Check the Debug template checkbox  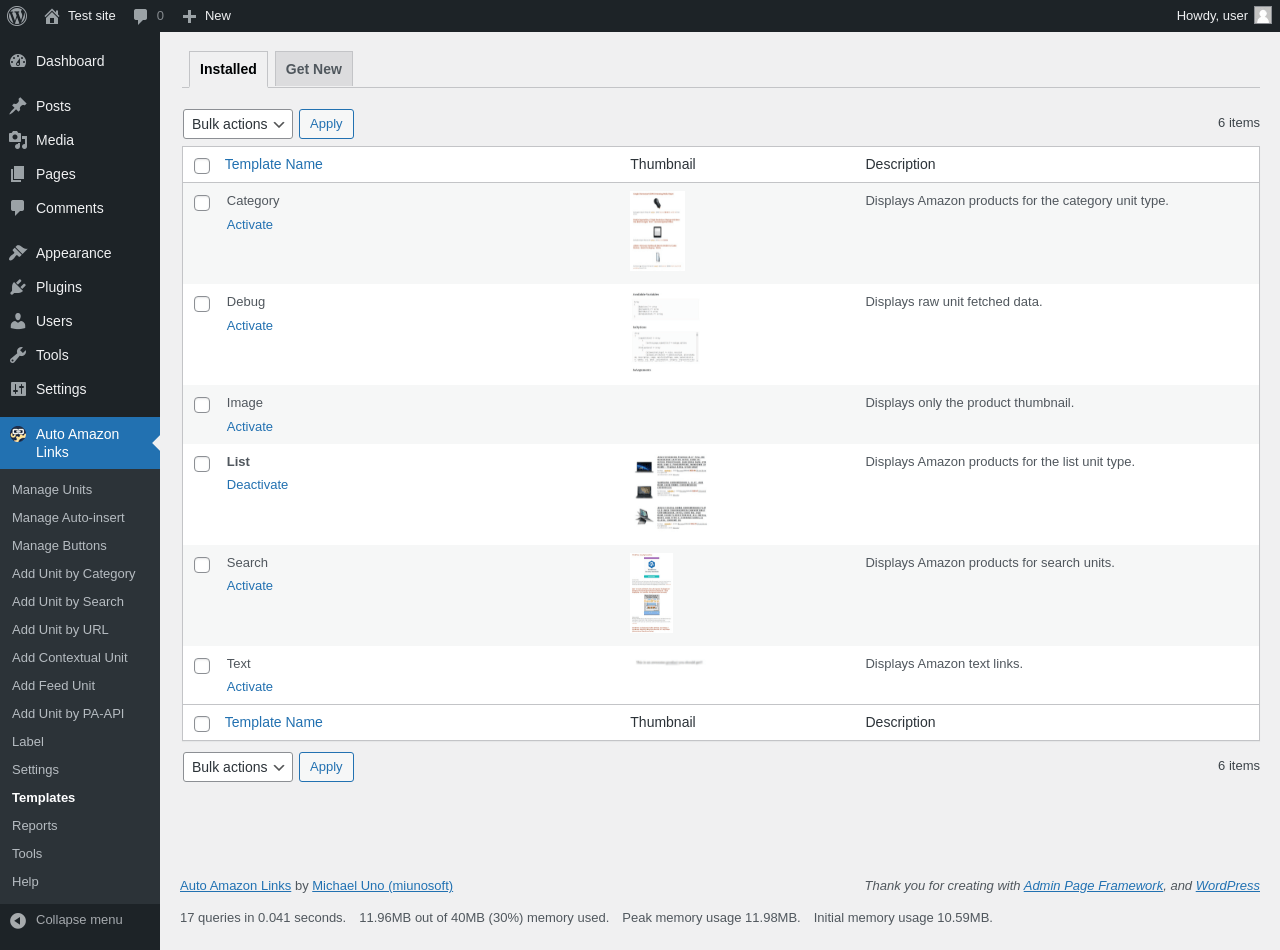(x=202, y=304)
